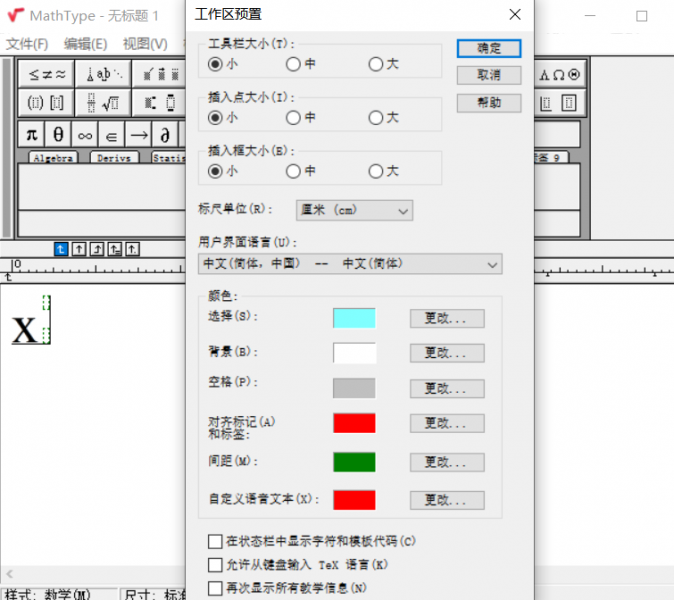
Task: Click the MathType logo icon in the title bar
Action: pos(15,15)
